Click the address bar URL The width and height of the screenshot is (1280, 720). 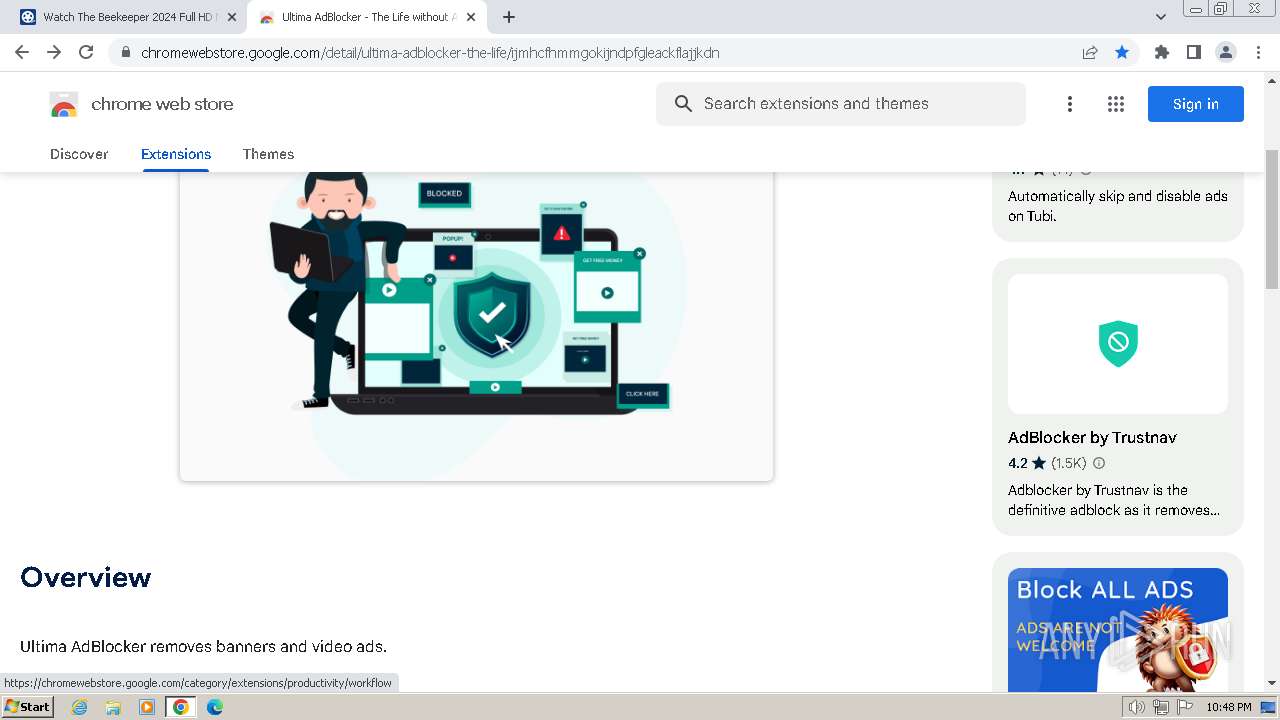tap(430, 53)
